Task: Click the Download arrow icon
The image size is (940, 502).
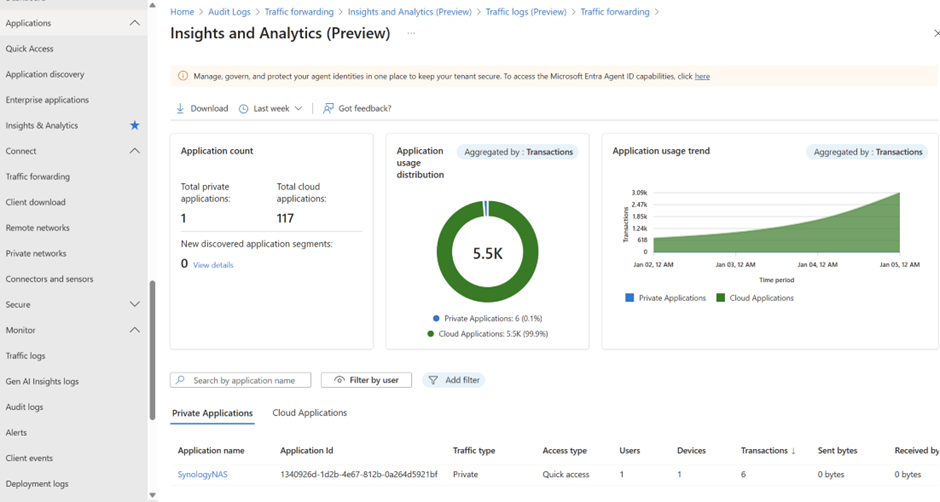Action: [x=180, y=108]
